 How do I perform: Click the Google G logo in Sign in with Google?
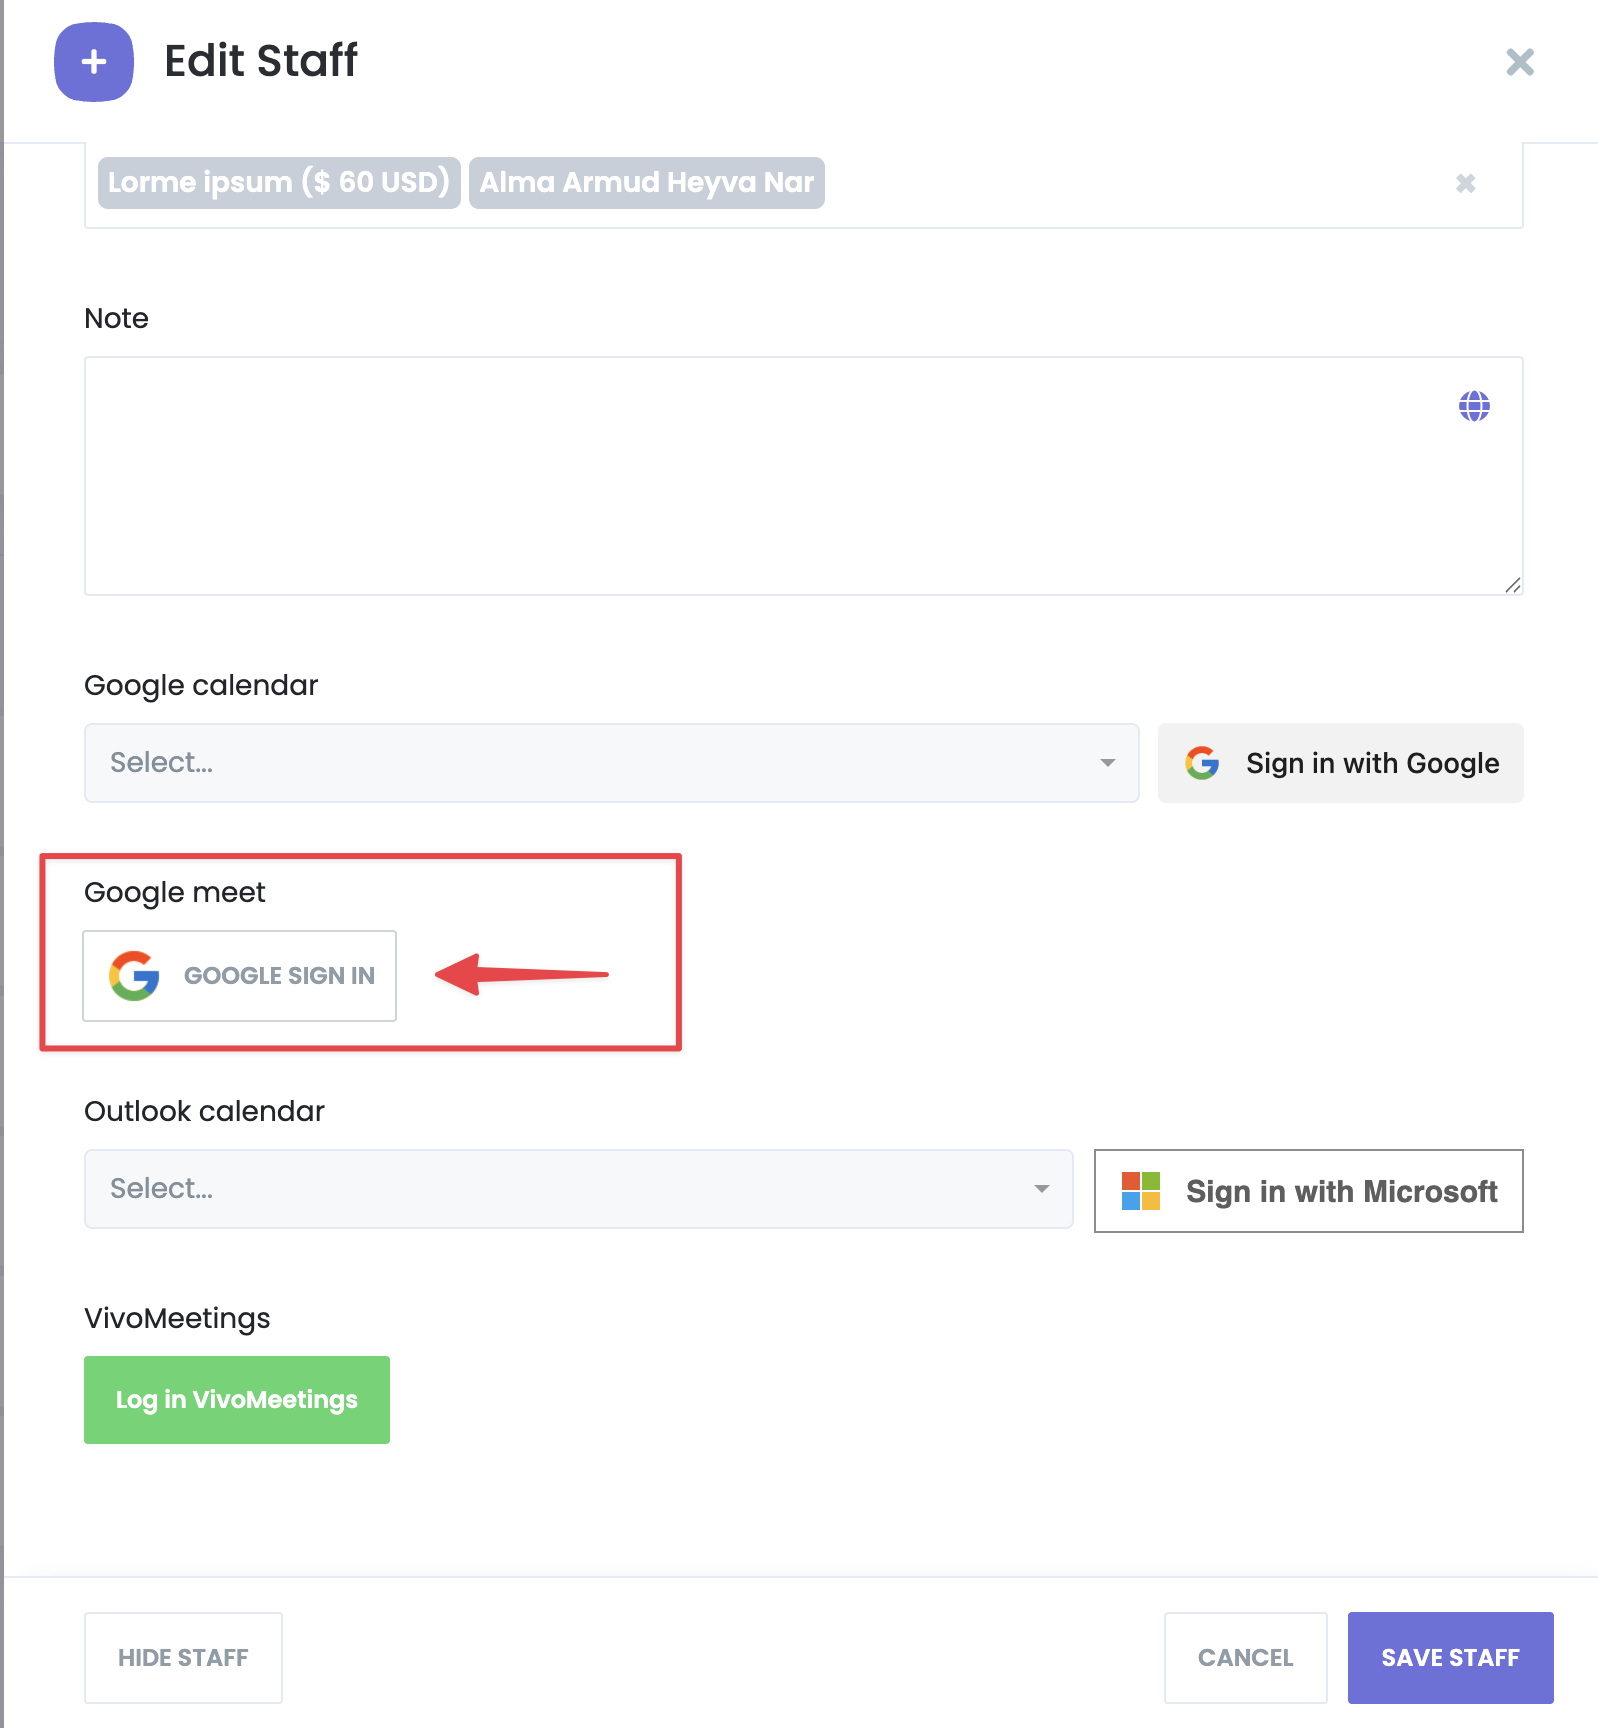(x=1202, y=763)
